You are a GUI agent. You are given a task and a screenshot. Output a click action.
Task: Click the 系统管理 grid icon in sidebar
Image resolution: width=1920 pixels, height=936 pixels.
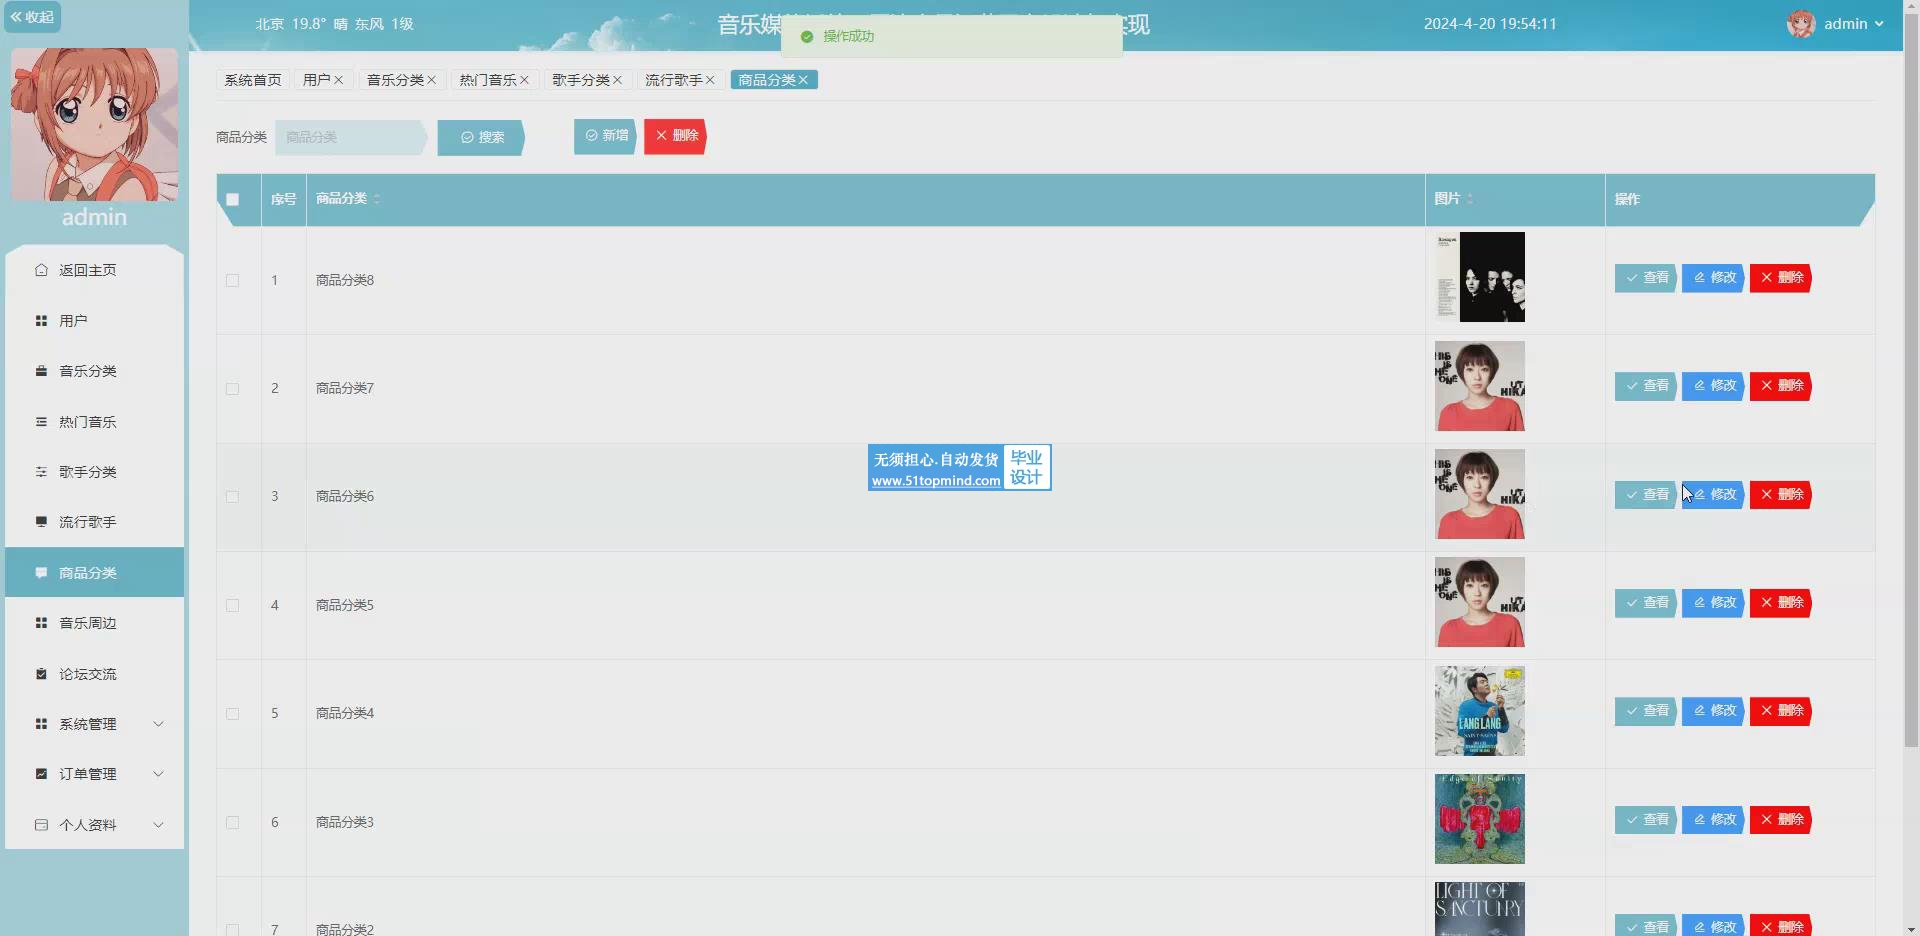(x=41, y=724)
